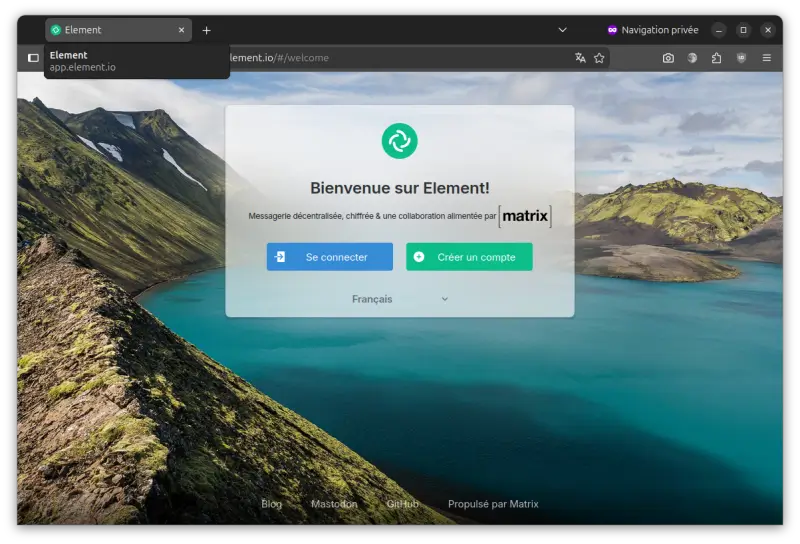
Task: Click the Navigation privée indicator
Action: click(653, 30)
